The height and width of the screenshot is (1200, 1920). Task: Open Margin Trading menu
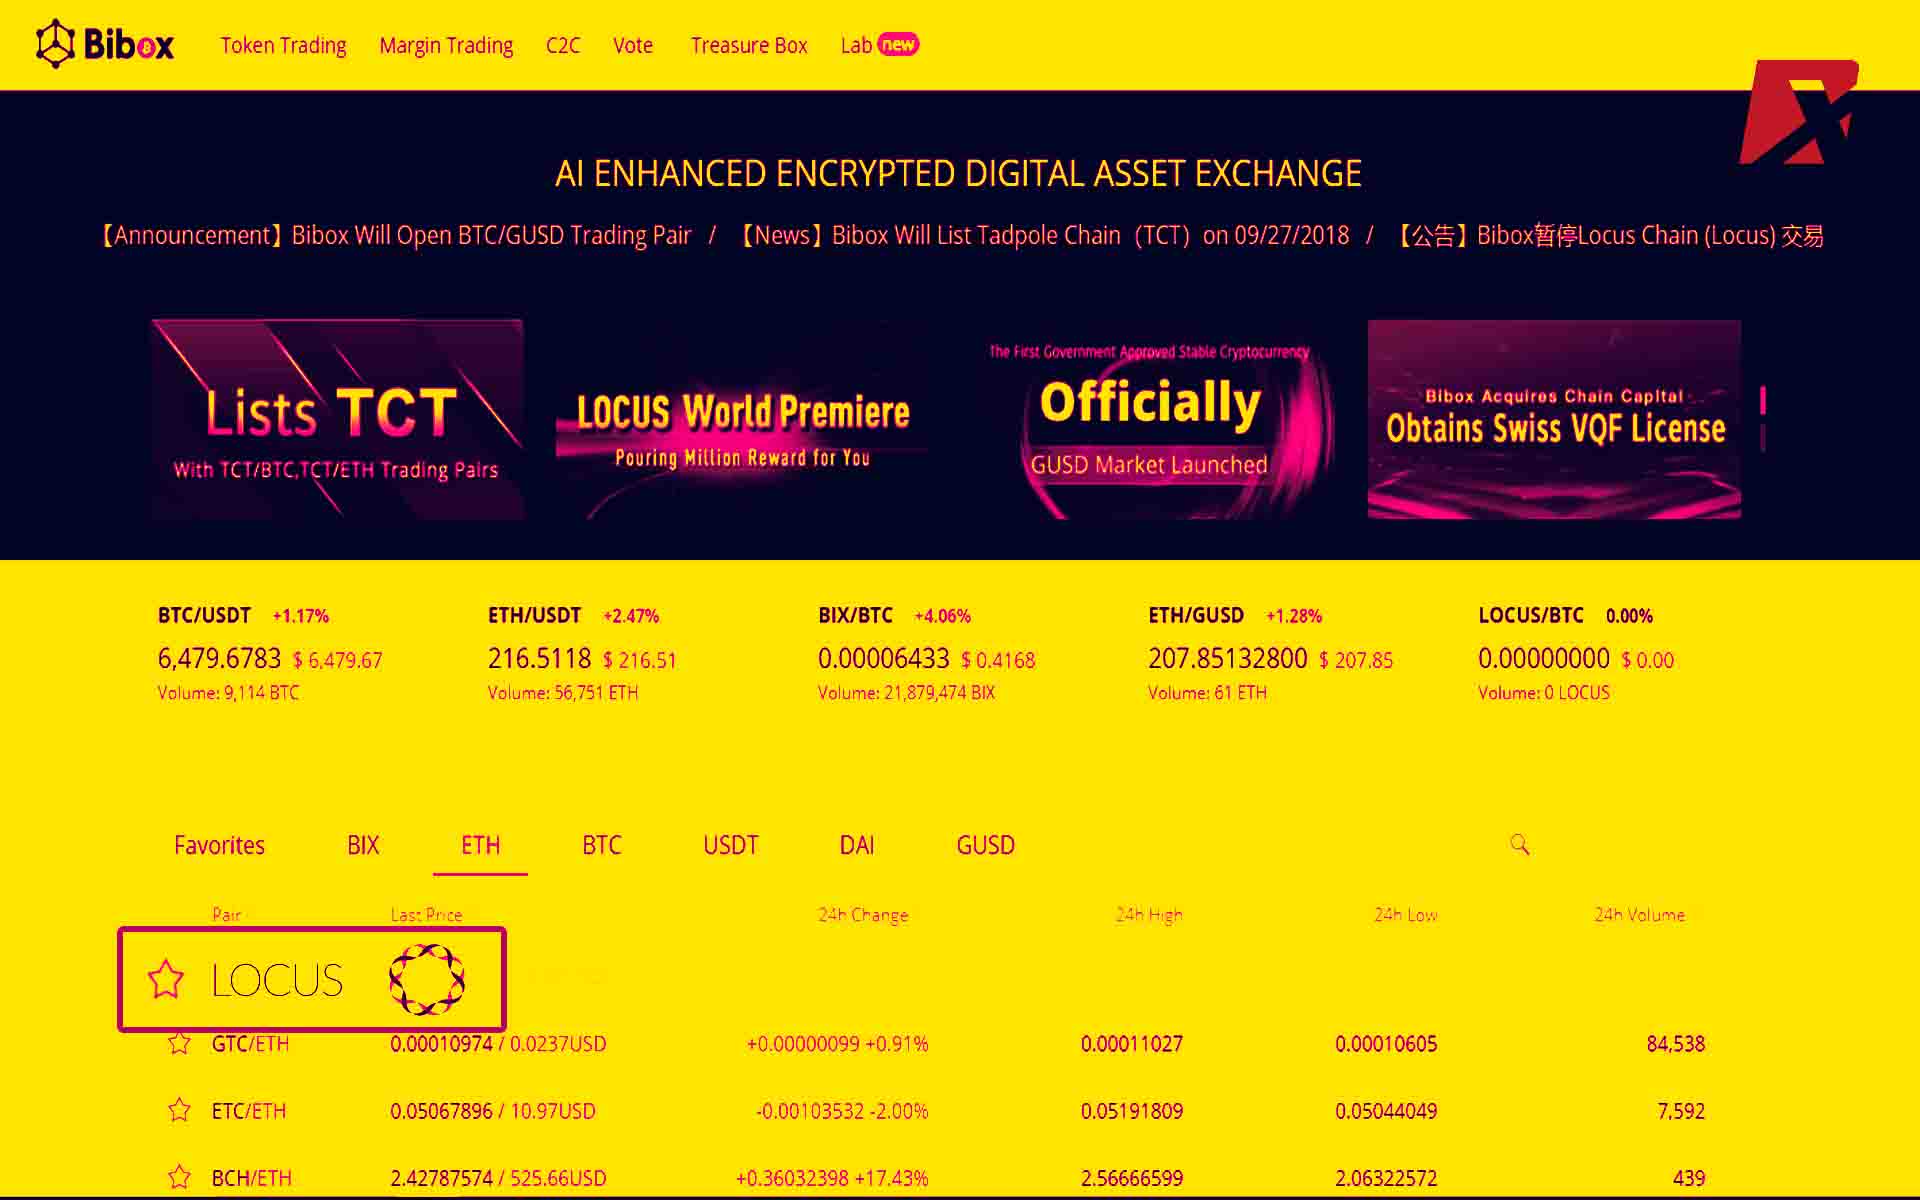(x=446, y=46)
